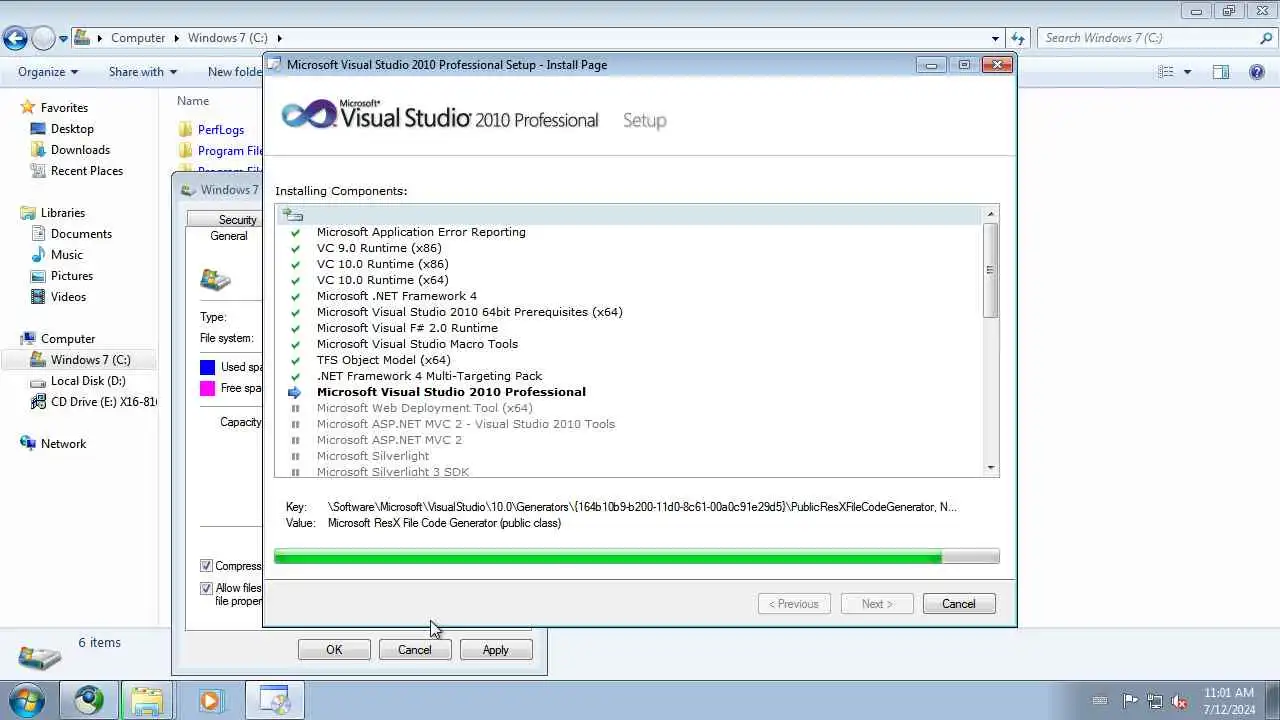Click the search magnifier icon
This screenshot has height=720, width=1280.
1266,38
